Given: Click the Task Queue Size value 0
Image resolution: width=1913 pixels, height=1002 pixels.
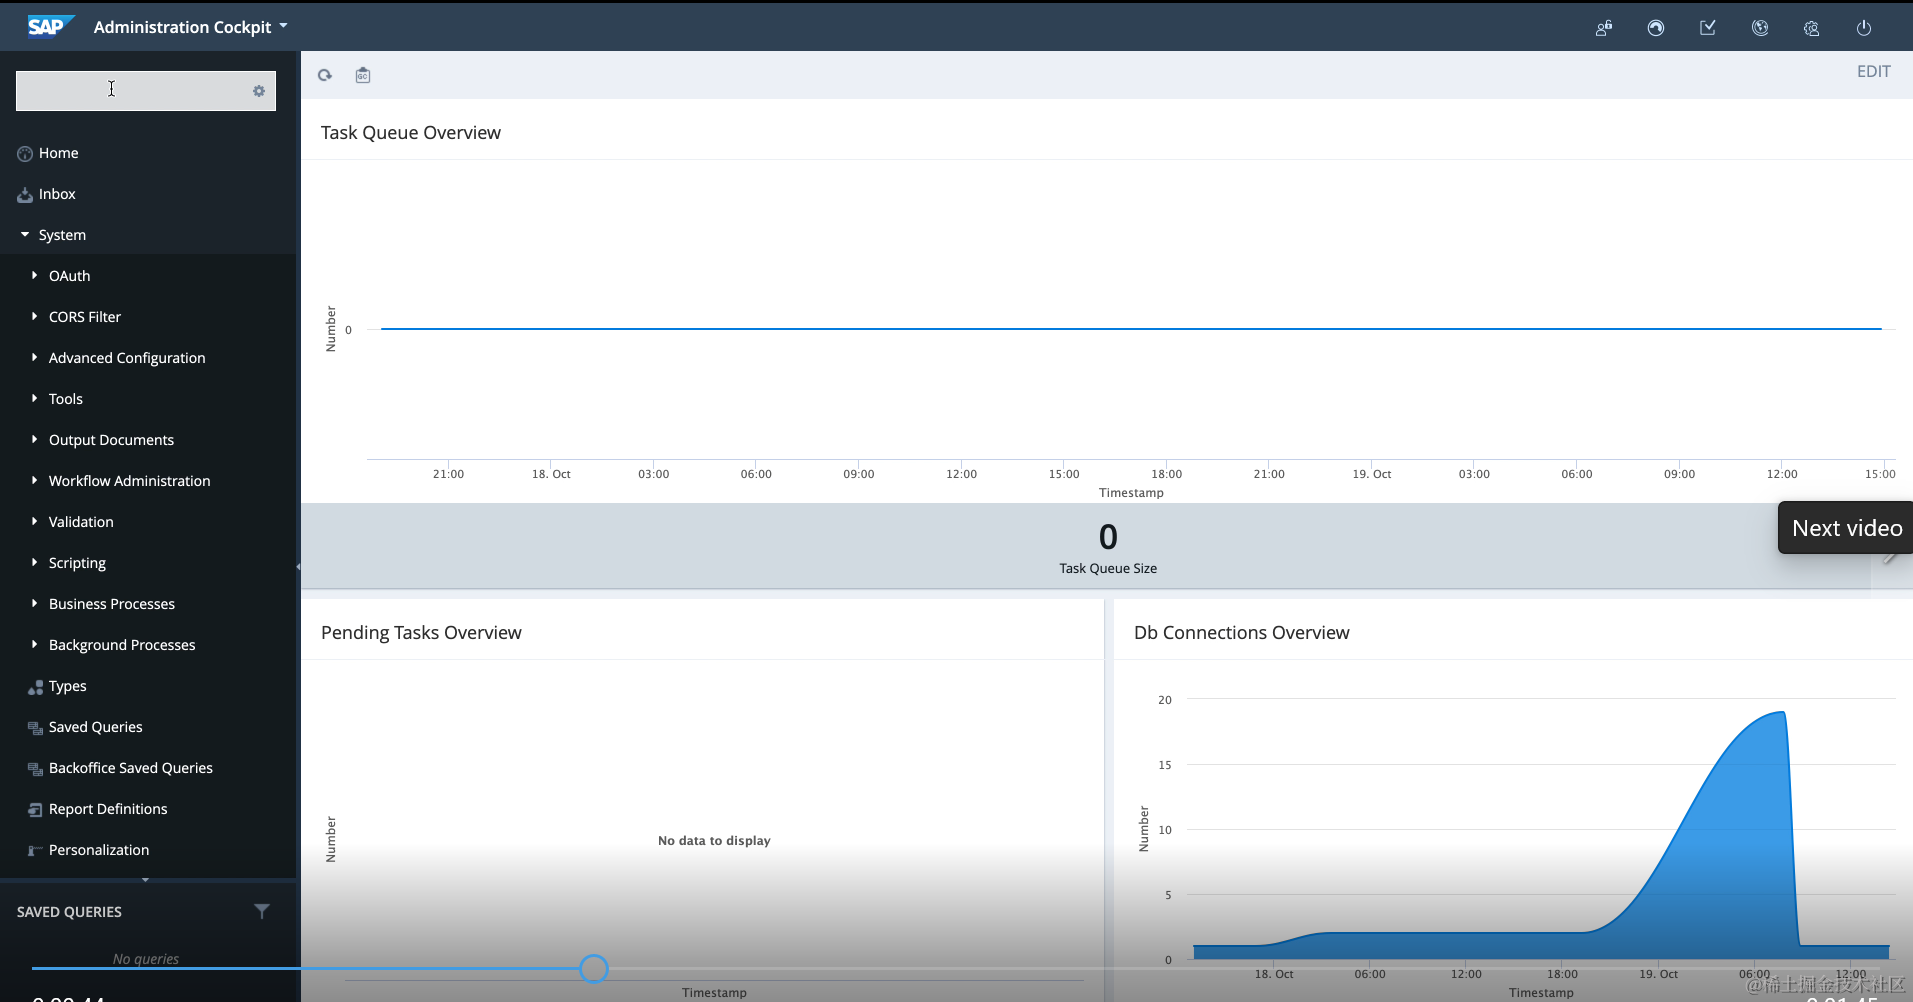Looking at the screenshot, I should click(1108, 537).
